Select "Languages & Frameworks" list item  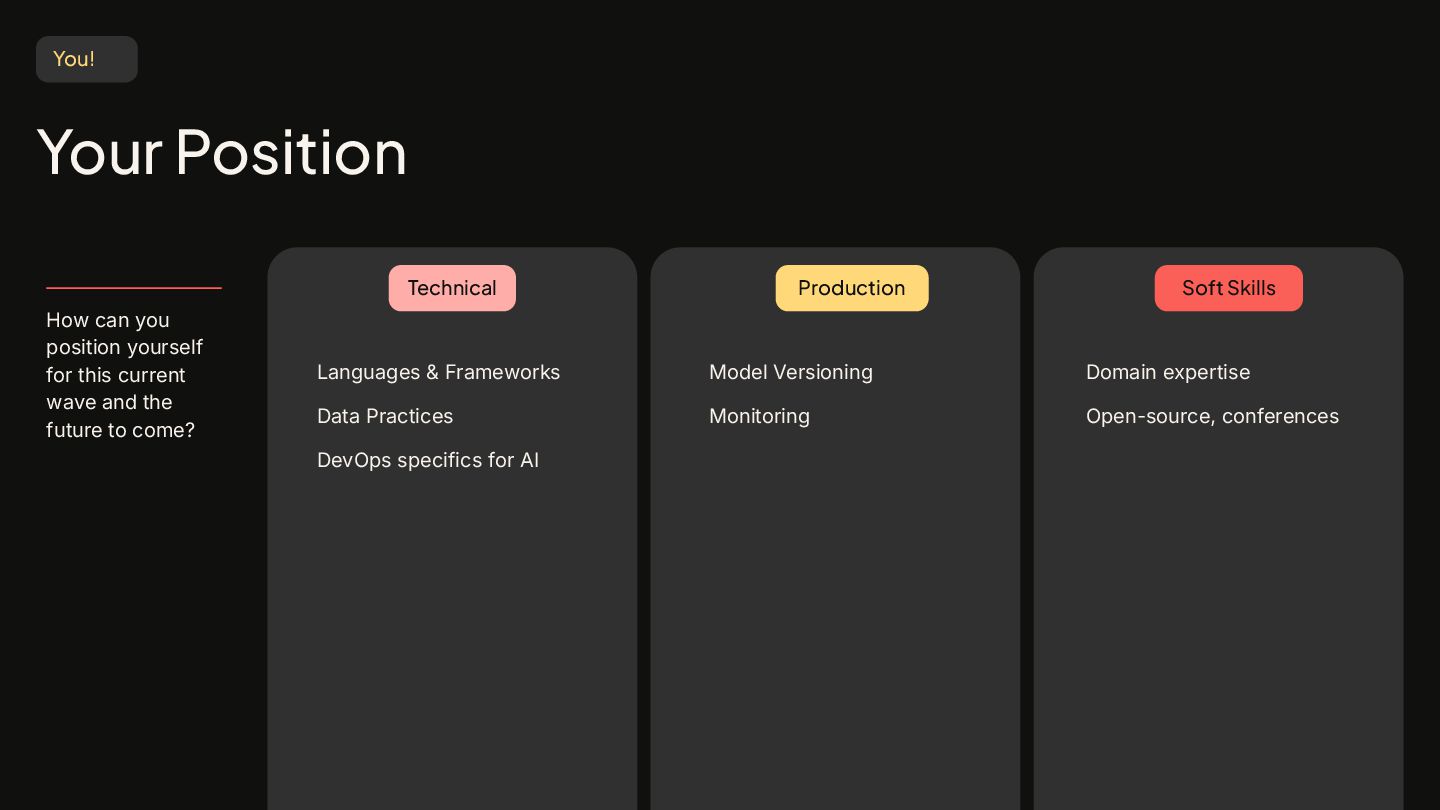pos(438,372)
